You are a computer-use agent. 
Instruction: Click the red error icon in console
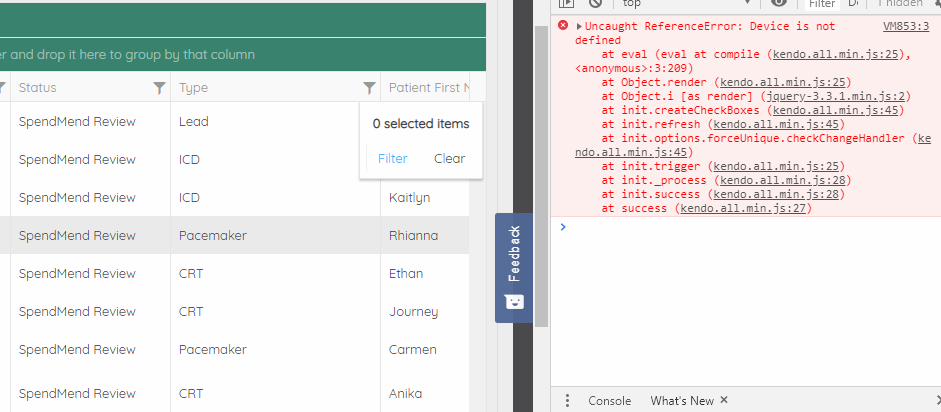[563, 26]
